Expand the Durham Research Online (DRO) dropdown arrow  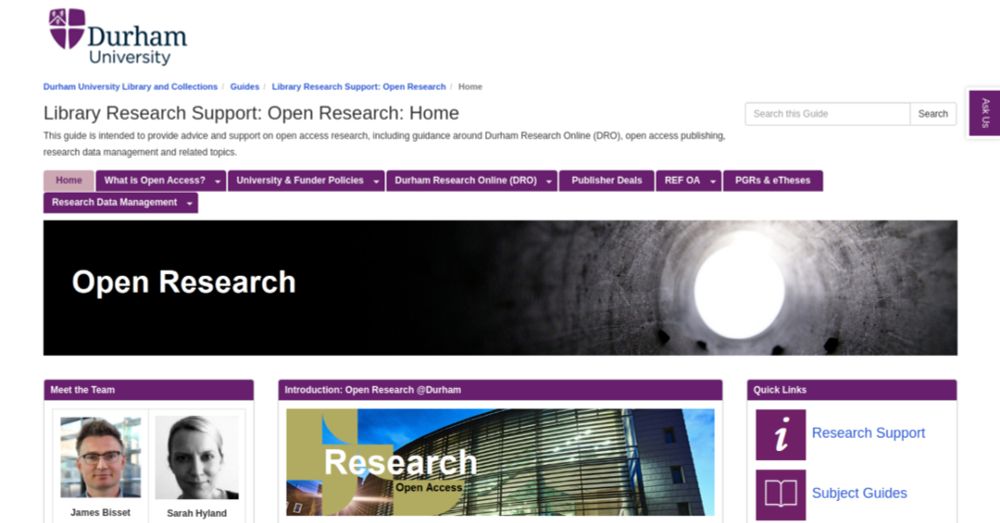click(x=549, y=181)
